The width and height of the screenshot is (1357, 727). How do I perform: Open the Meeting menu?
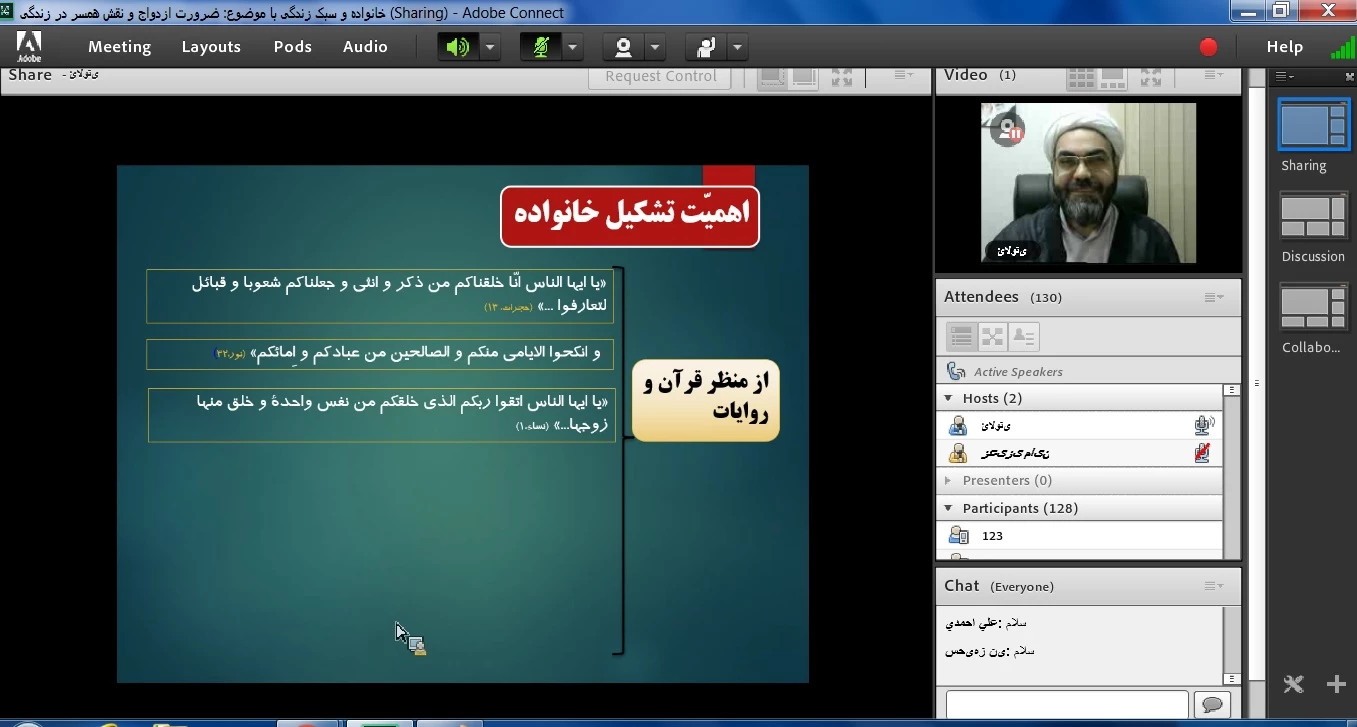tap(119, 47)
